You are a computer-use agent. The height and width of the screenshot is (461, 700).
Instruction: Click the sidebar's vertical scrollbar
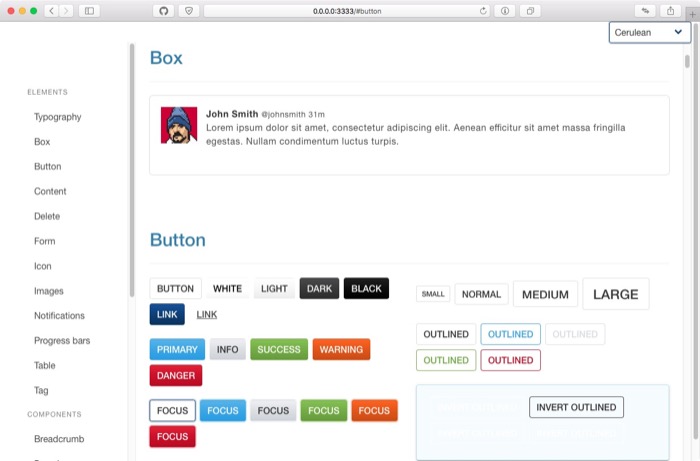131,170
